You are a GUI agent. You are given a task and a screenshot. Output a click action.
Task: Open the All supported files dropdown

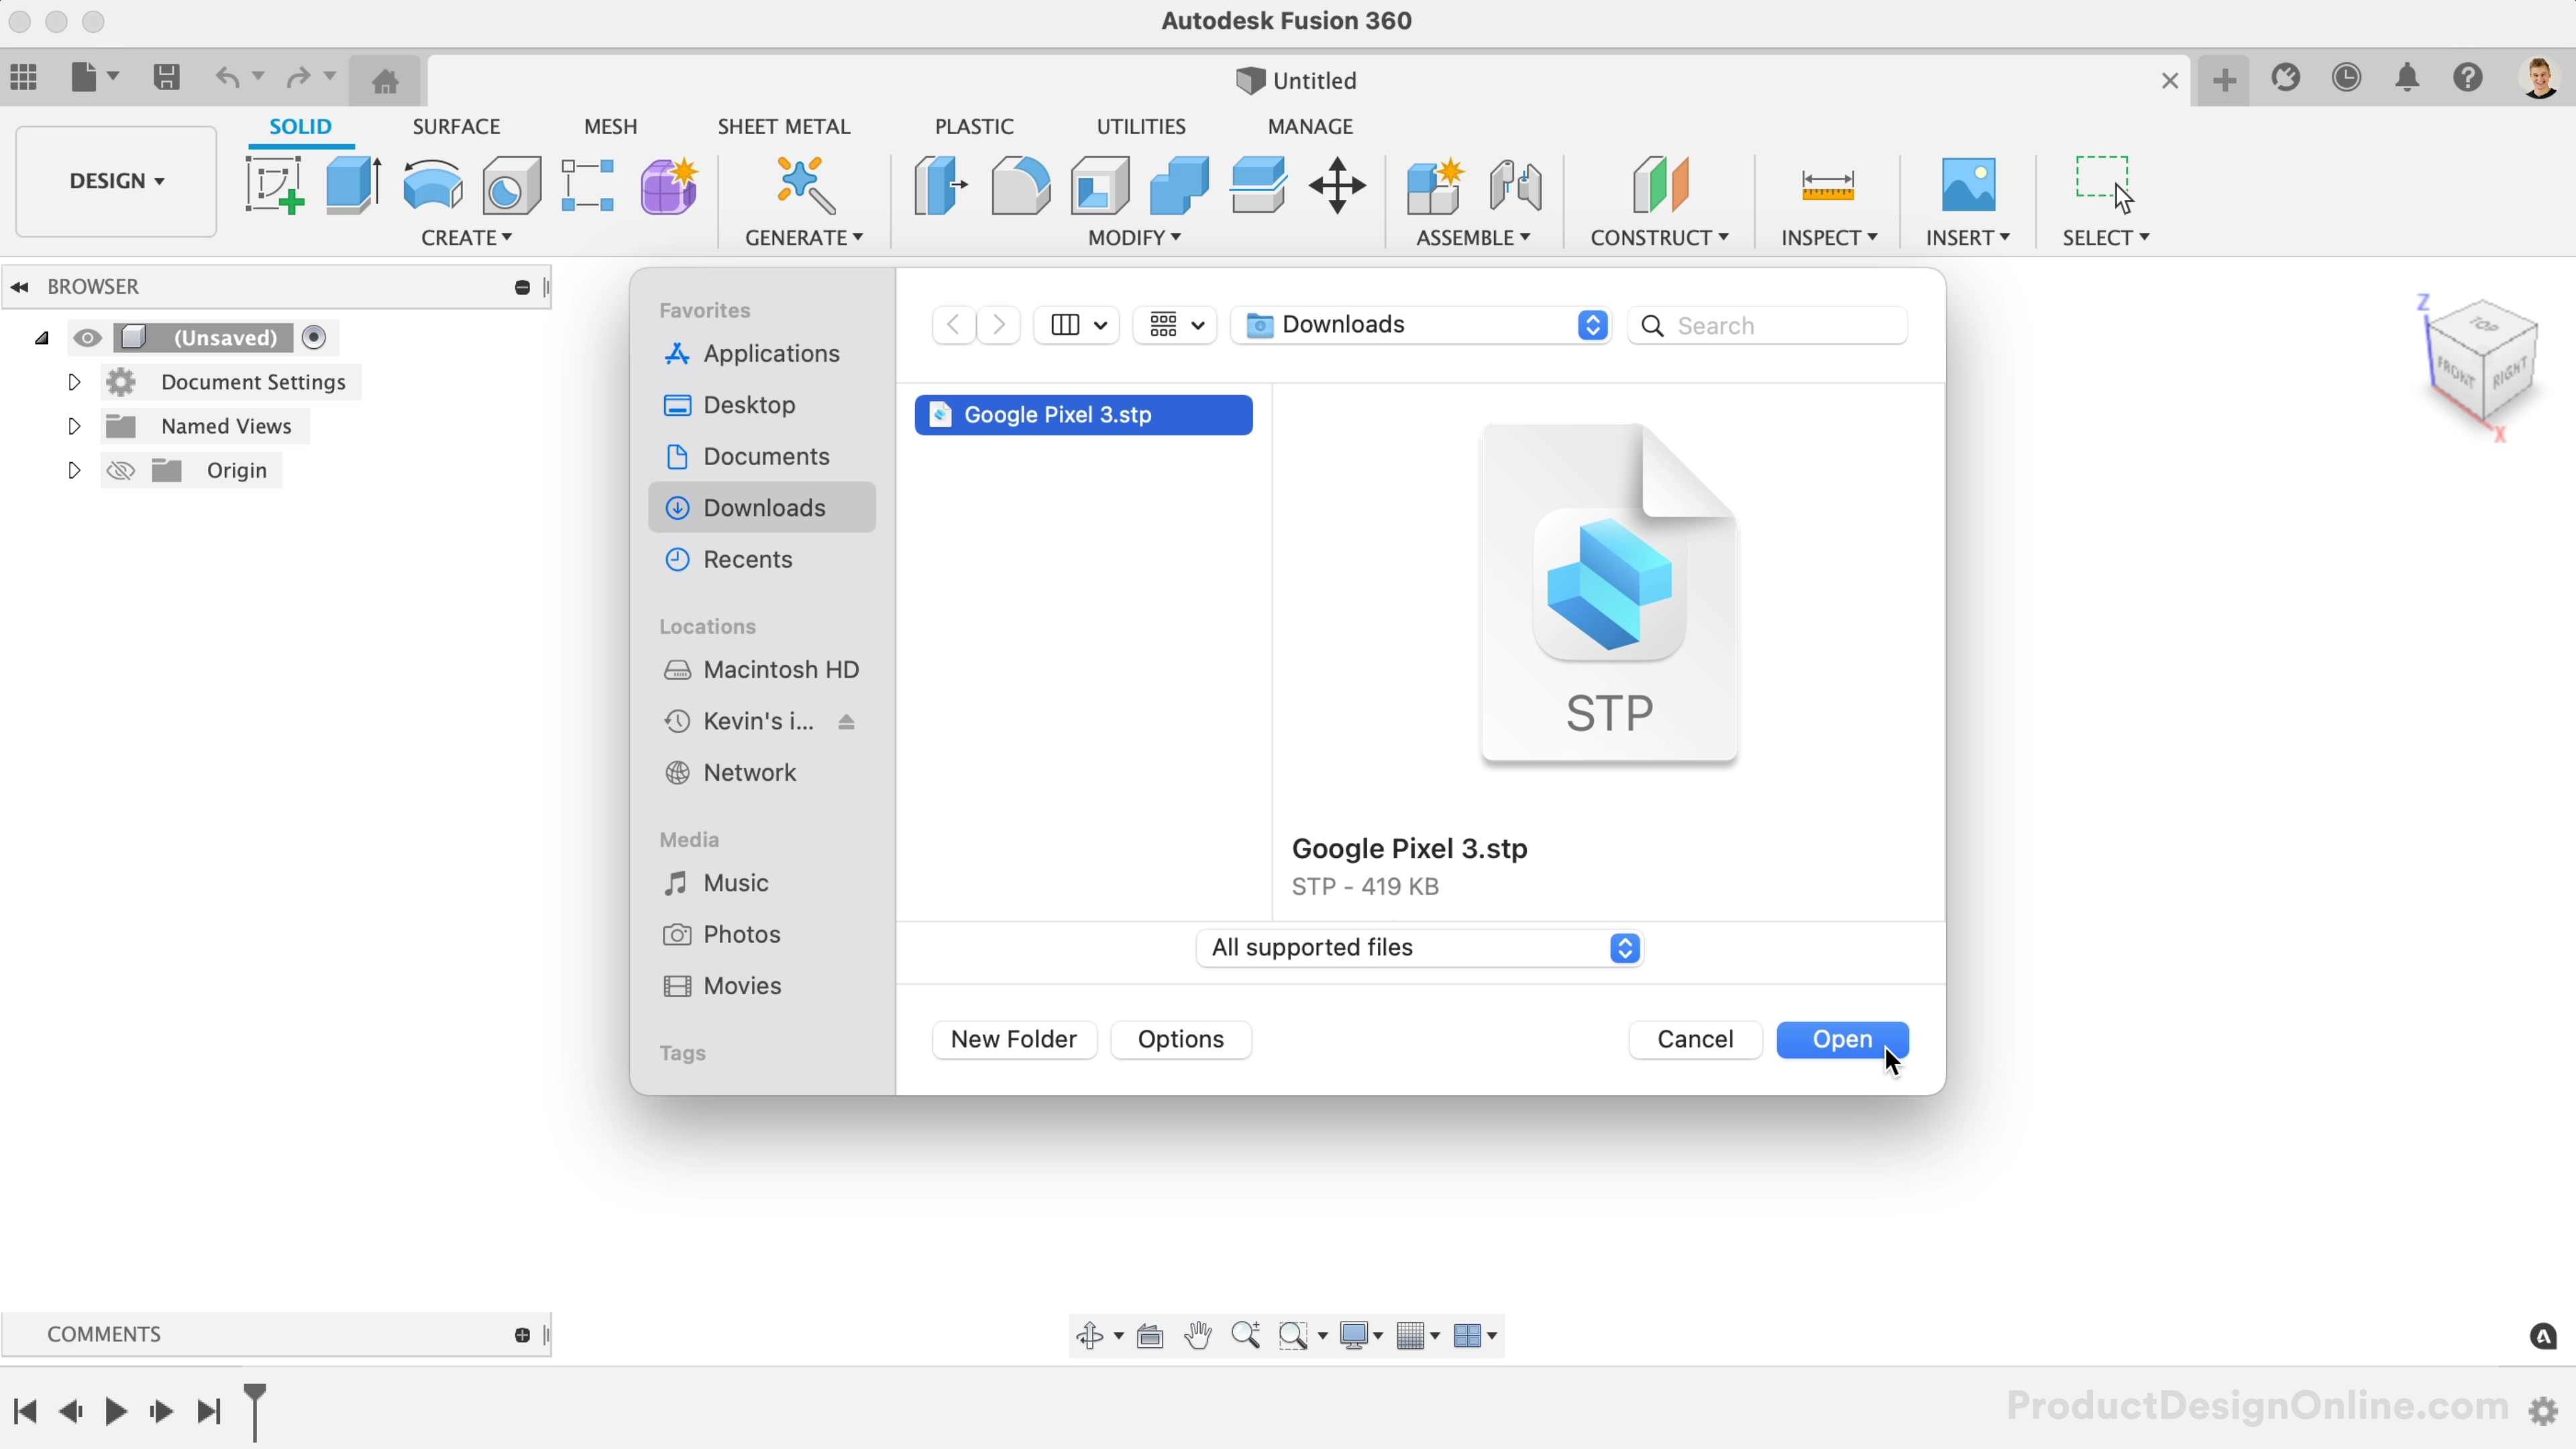(x=1420, y=948)
